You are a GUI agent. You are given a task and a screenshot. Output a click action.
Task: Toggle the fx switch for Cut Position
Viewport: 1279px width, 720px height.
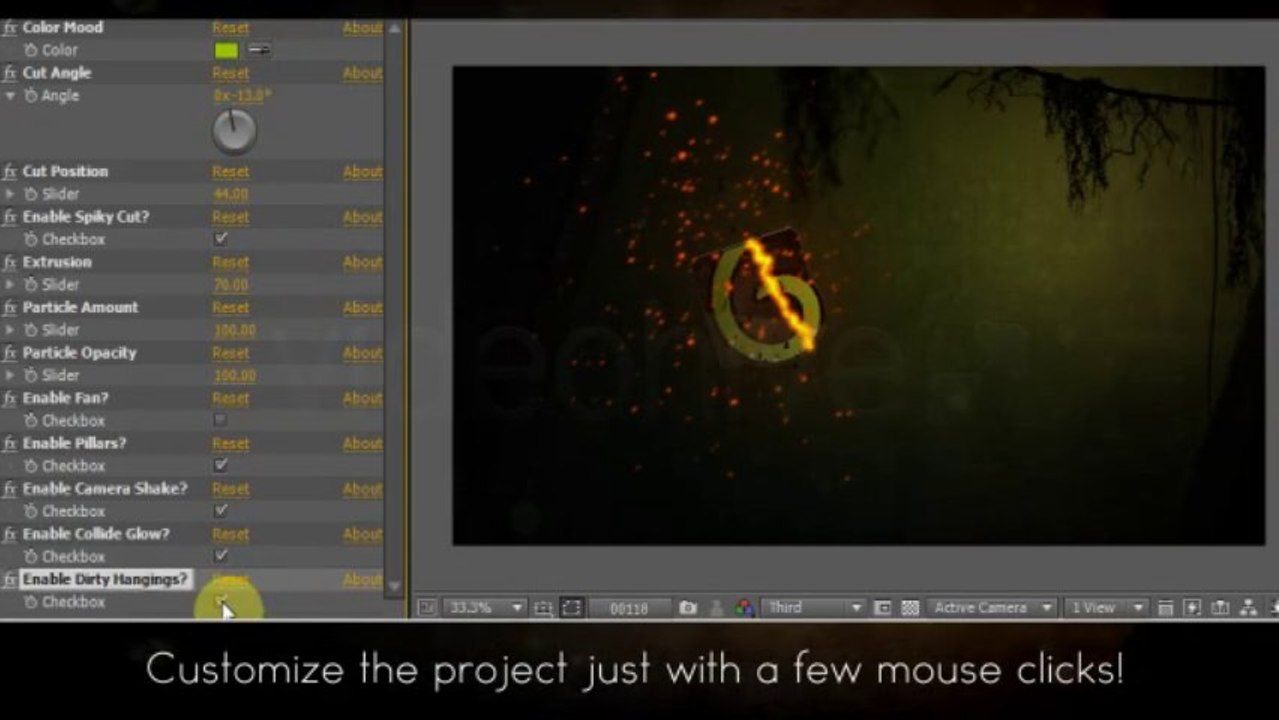coord(10,172)
